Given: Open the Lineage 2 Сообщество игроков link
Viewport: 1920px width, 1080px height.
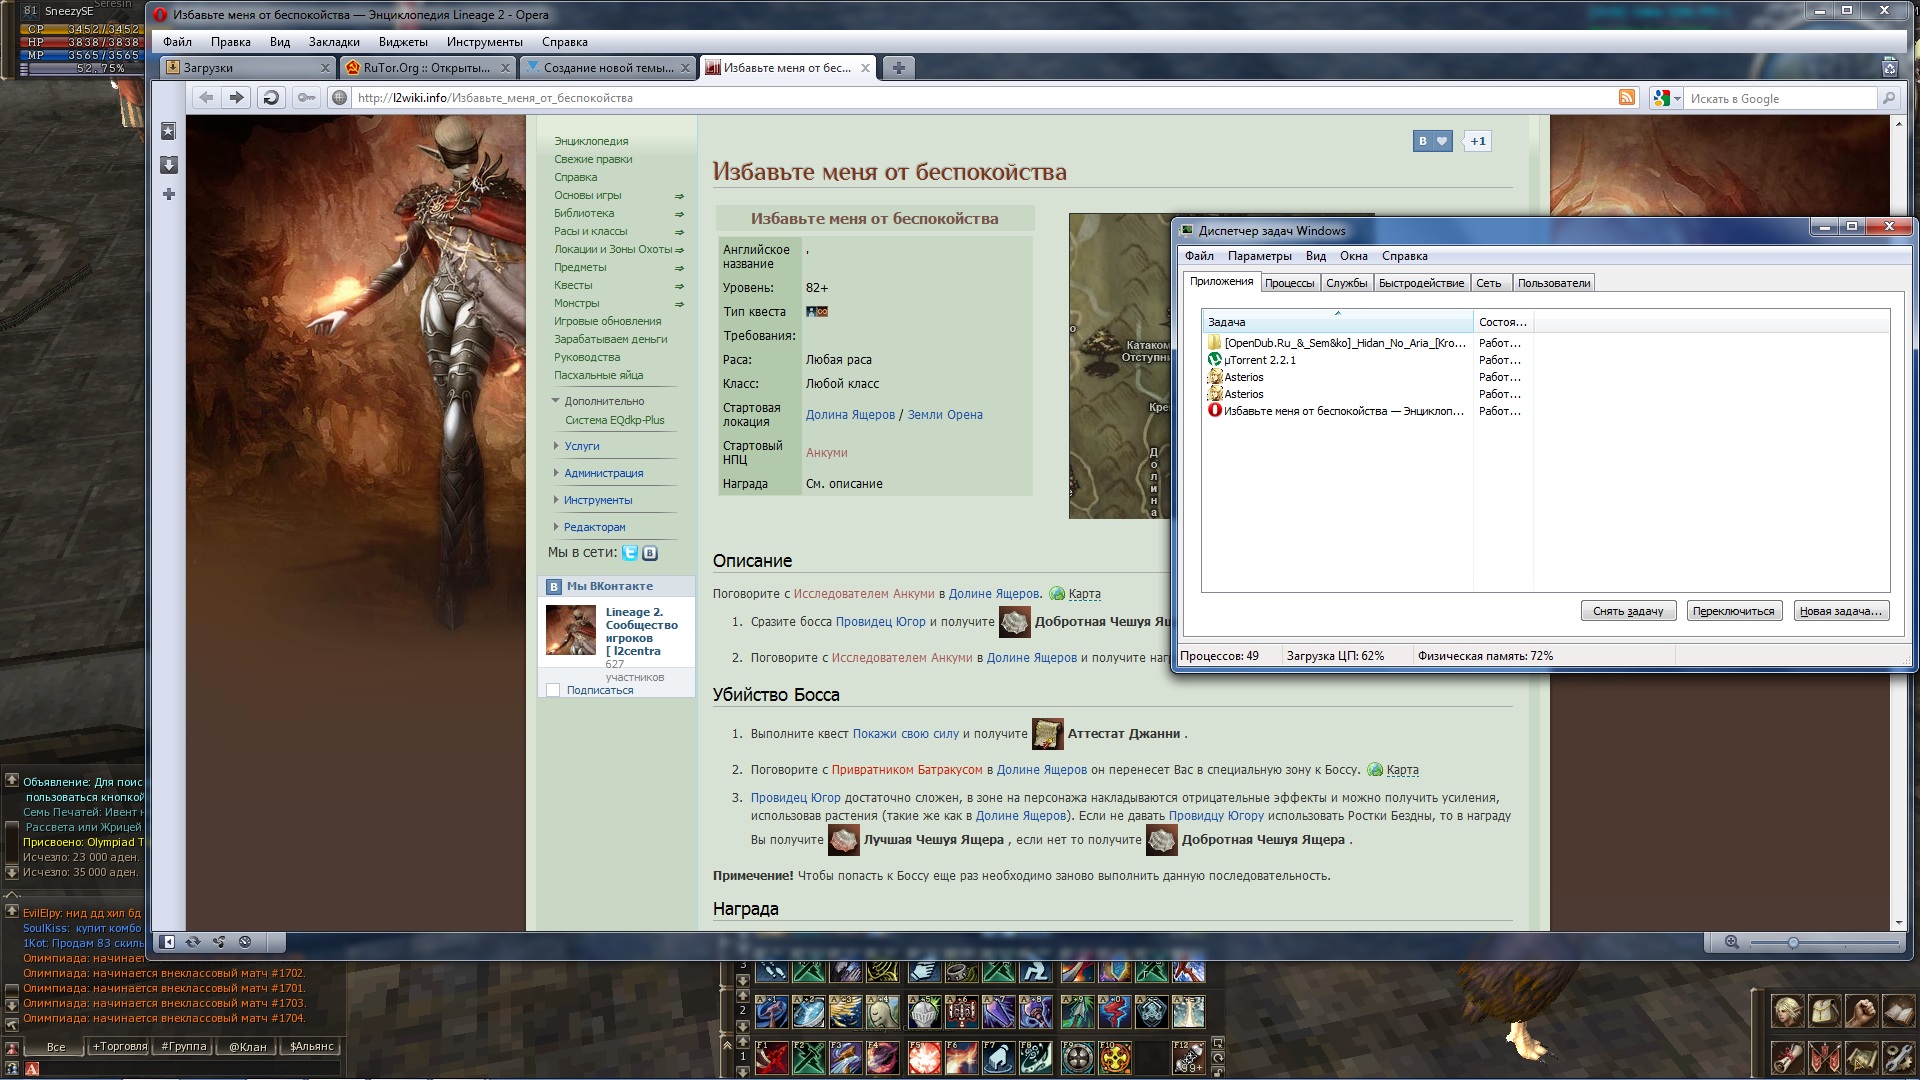Looking at the screenshot, I should pos(641,631).
